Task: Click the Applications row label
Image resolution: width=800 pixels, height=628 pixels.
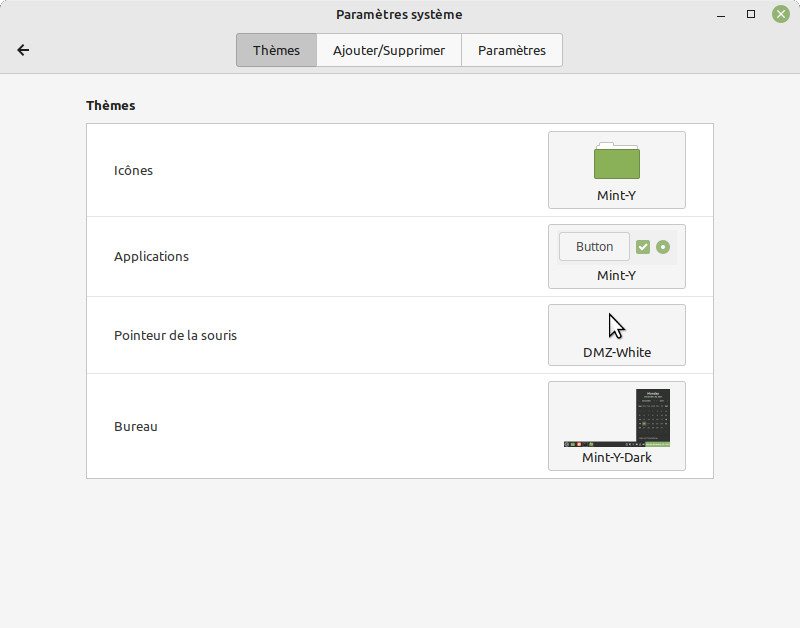Action: [152, 256]
